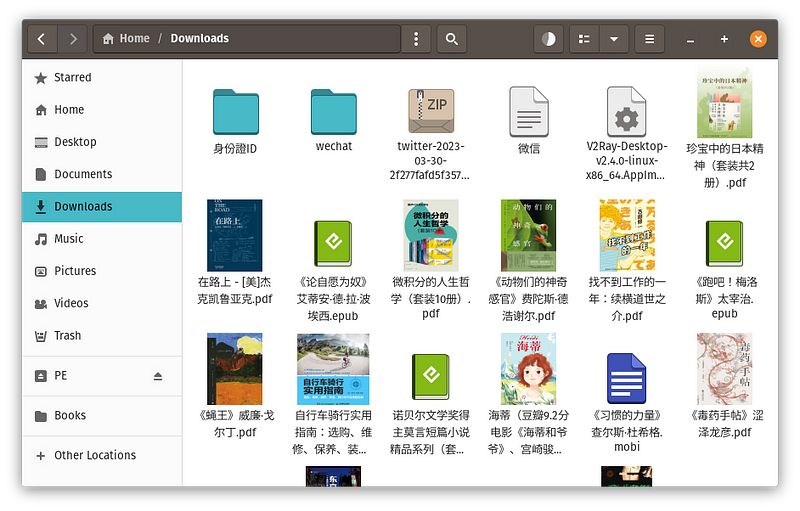This screenshot has height=511, width=800.
Task: Select the 身份證ID folder
Action: (x=235, y=112)
